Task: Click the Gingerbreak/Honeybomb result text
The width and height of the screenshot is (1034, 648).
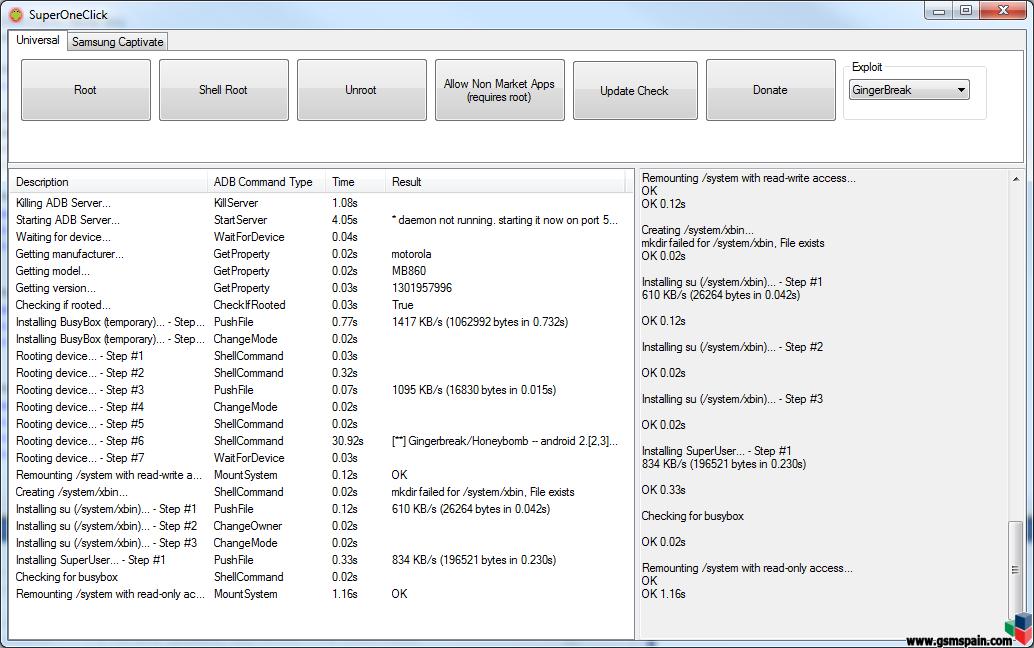Action: tap(504, 441)
